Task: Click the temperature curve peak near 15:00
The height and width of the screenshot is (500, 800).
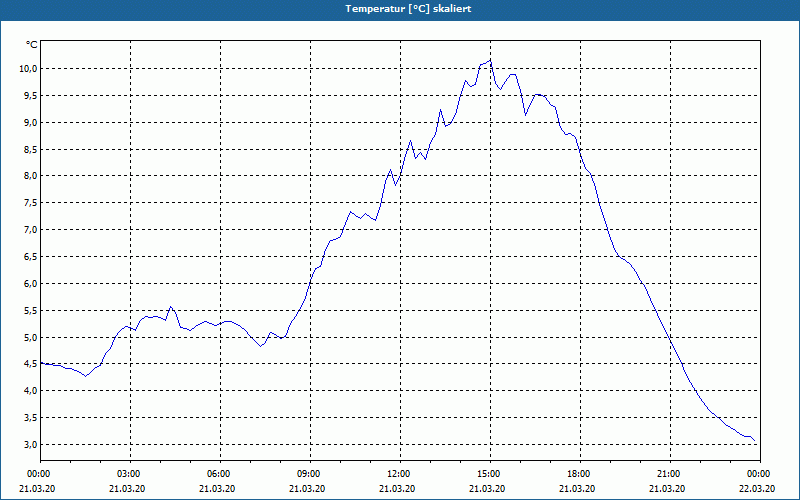Action: pos(490,60)
